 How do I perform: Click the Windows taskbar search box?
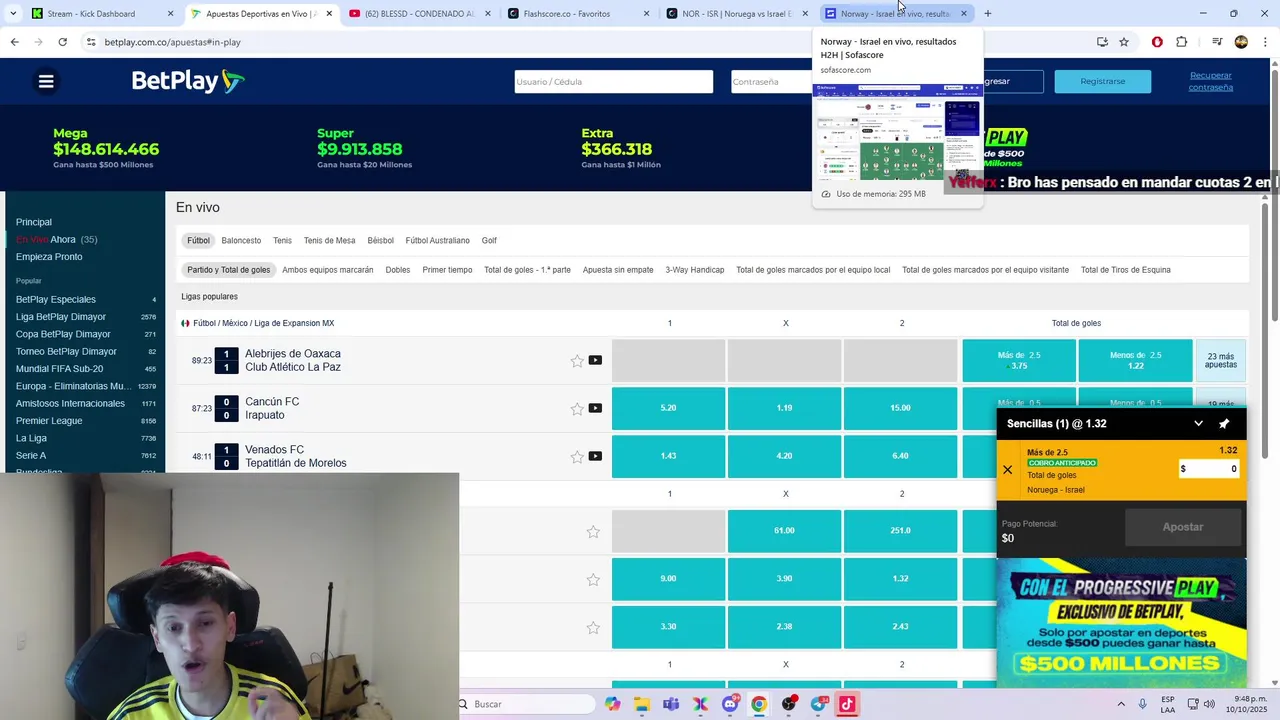coord(525,704)
